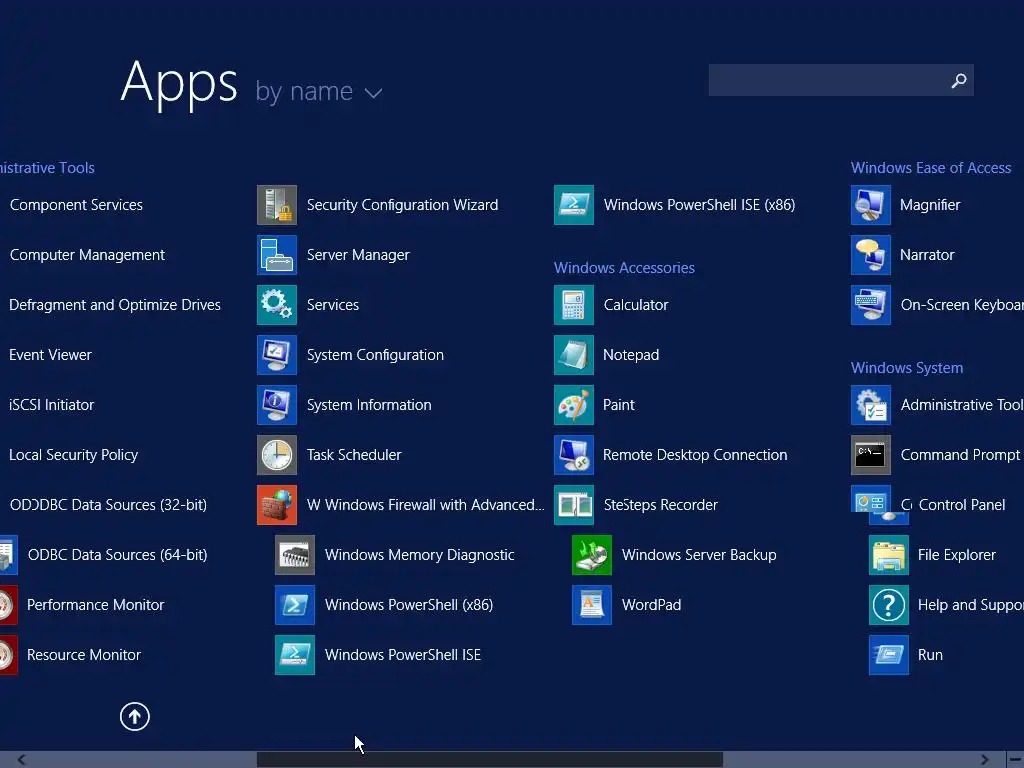Viewport: 1024px width, 768px height.
Task: Click the horizontal scrollbar thumb
Action: (490, 760)
